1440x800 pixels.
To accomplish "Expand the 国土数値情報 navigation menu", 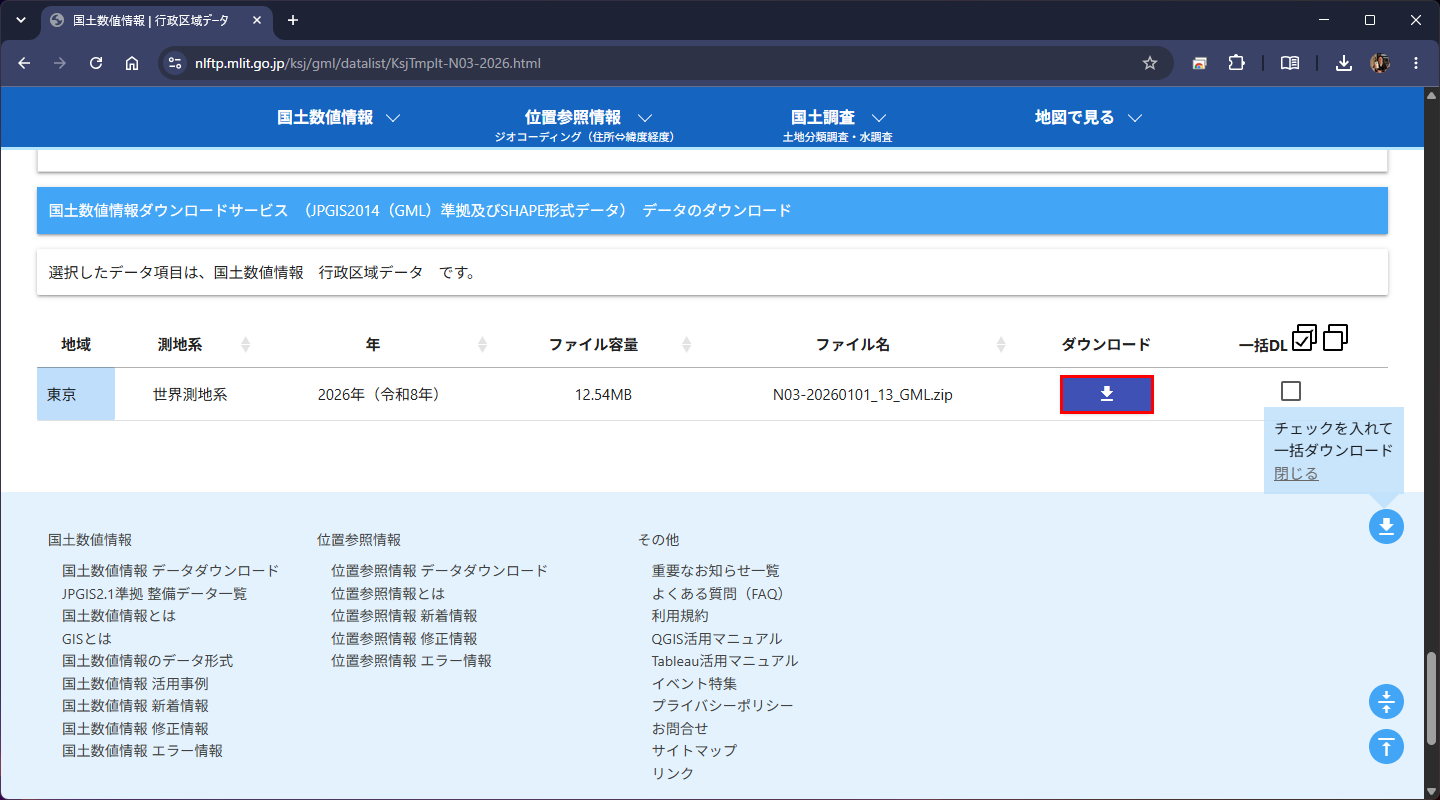I will click(x=339, y=117).
